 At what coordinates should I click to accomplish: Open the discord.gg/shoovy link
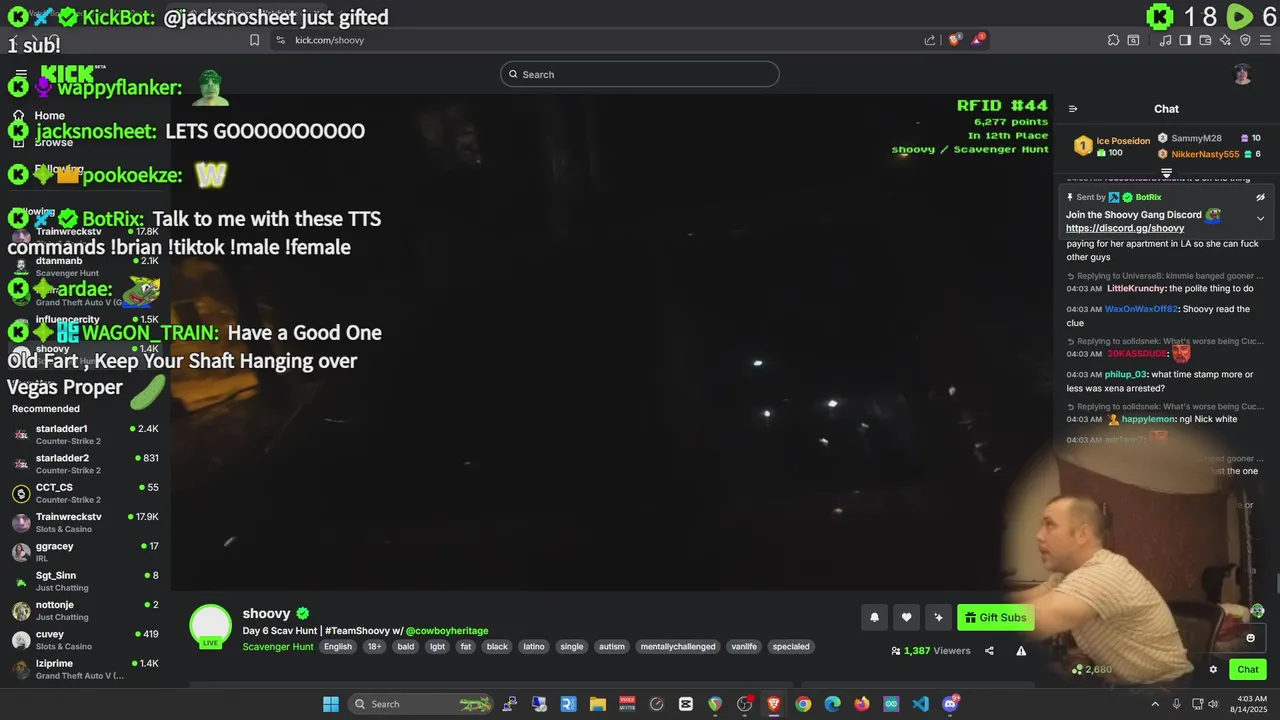[1125, 228]
